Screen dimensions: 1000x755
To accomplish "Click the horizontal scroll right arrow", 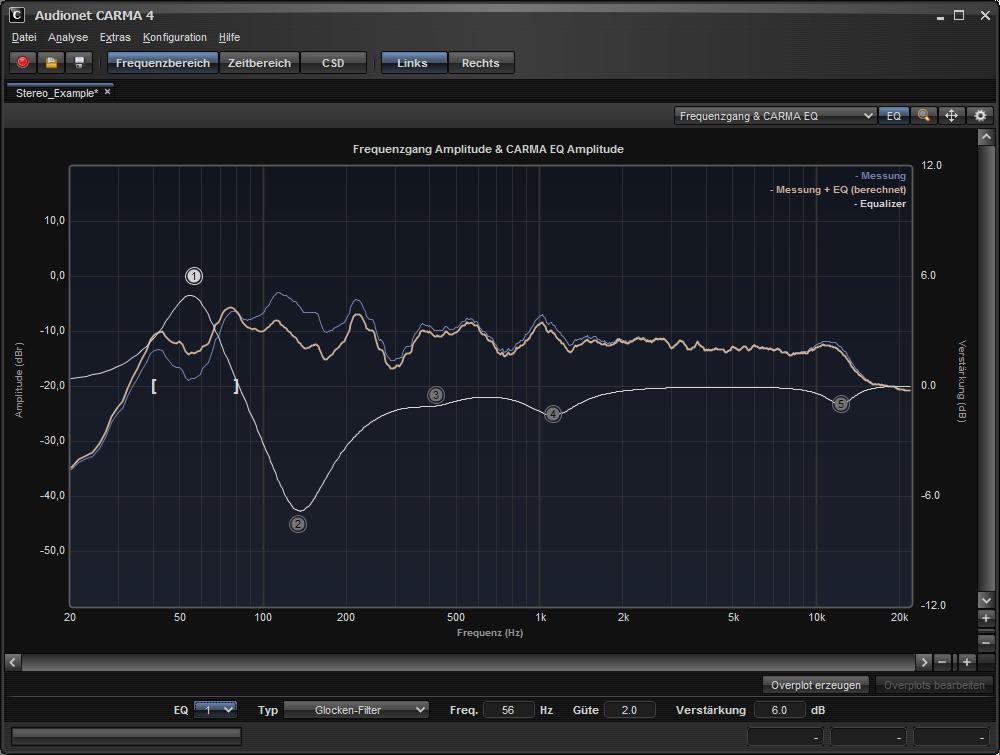I will [923, 662].
